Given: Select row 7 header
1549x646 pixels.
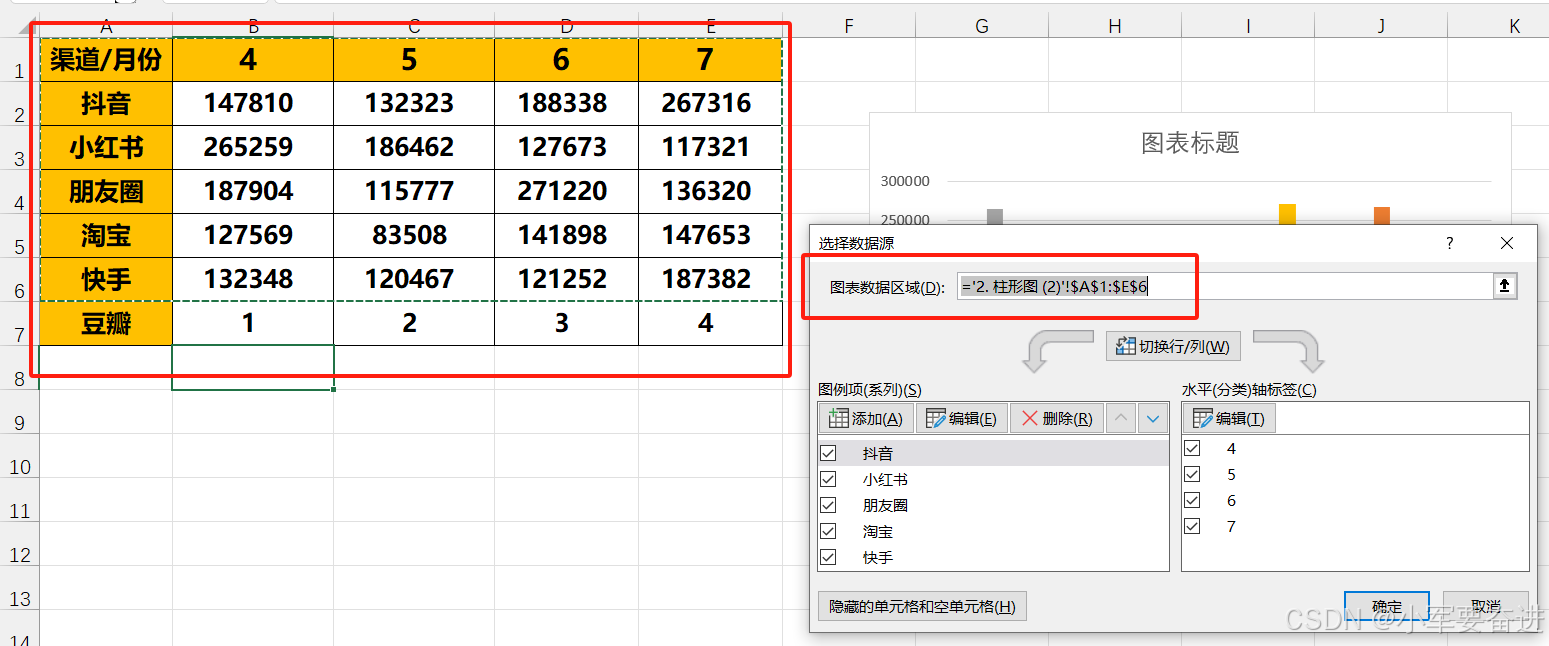Looking at the screenshot, I should coord(19,324).
